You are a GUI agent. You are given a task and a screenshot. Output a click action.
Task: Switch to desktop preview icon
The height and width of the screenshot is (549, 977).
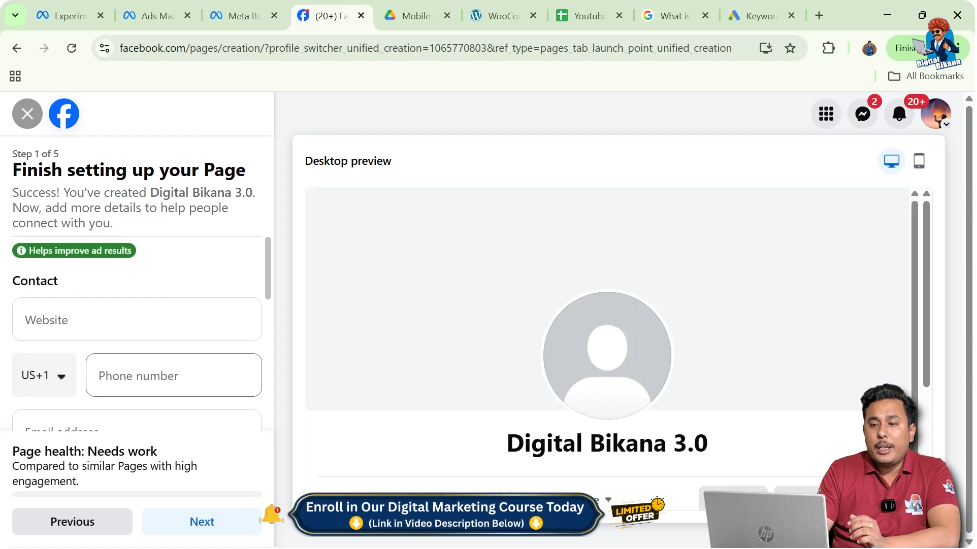(892, 161)
